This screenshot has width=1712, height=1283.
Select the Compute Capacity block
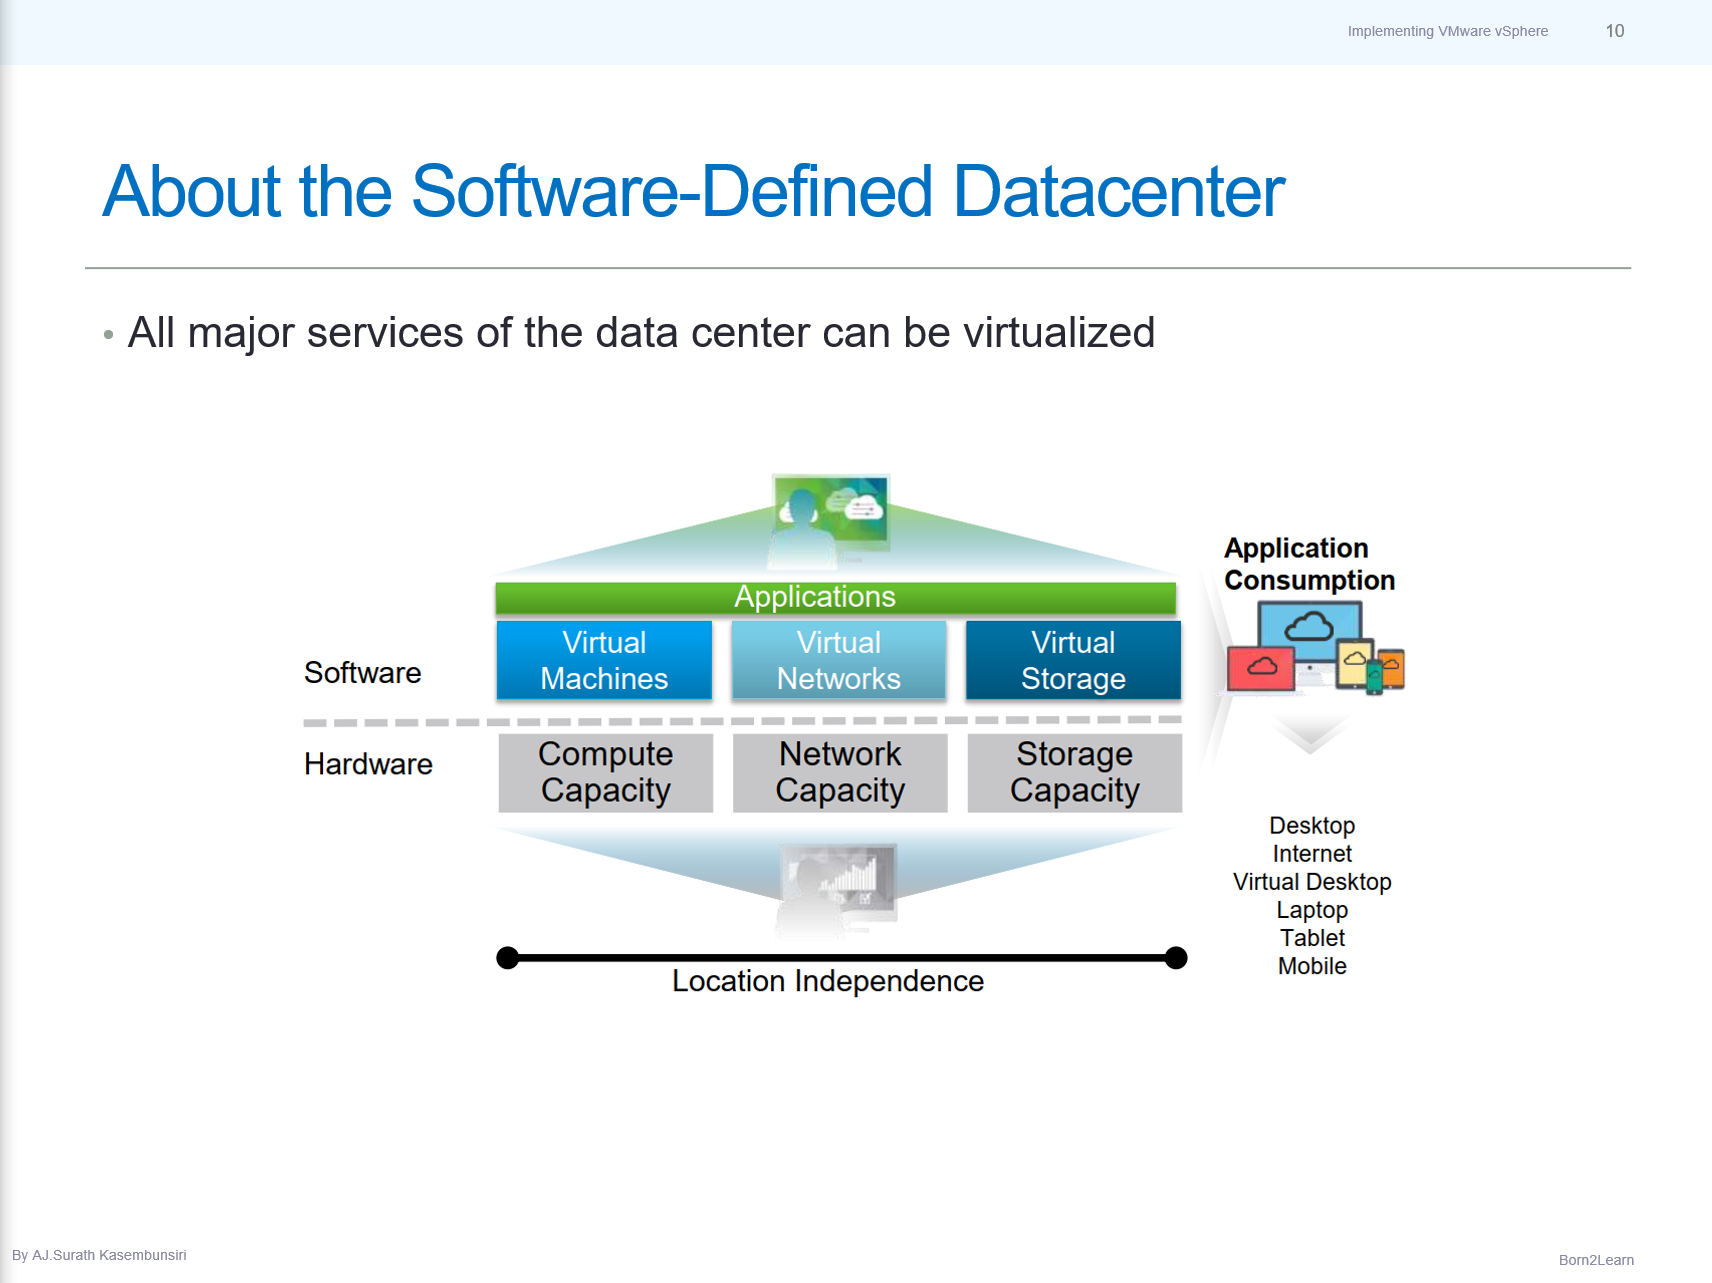(x=604, y=771)
